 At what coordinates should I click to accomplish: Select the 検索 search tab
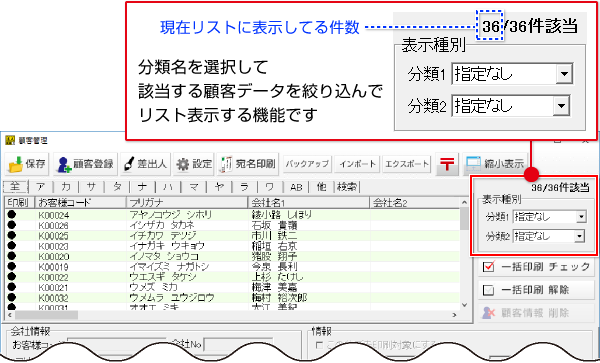[347, 187]
